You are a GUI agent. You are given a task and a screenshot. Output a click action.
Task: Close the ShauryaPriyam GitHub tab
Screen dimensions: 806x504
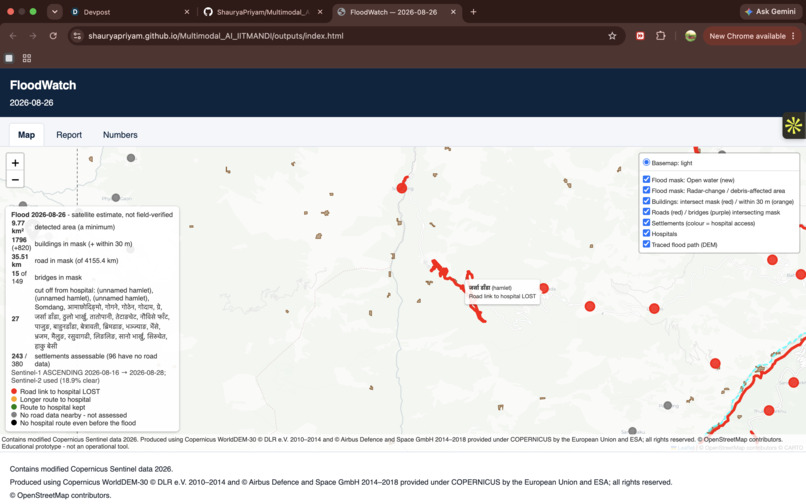click(x=320, y=12)
